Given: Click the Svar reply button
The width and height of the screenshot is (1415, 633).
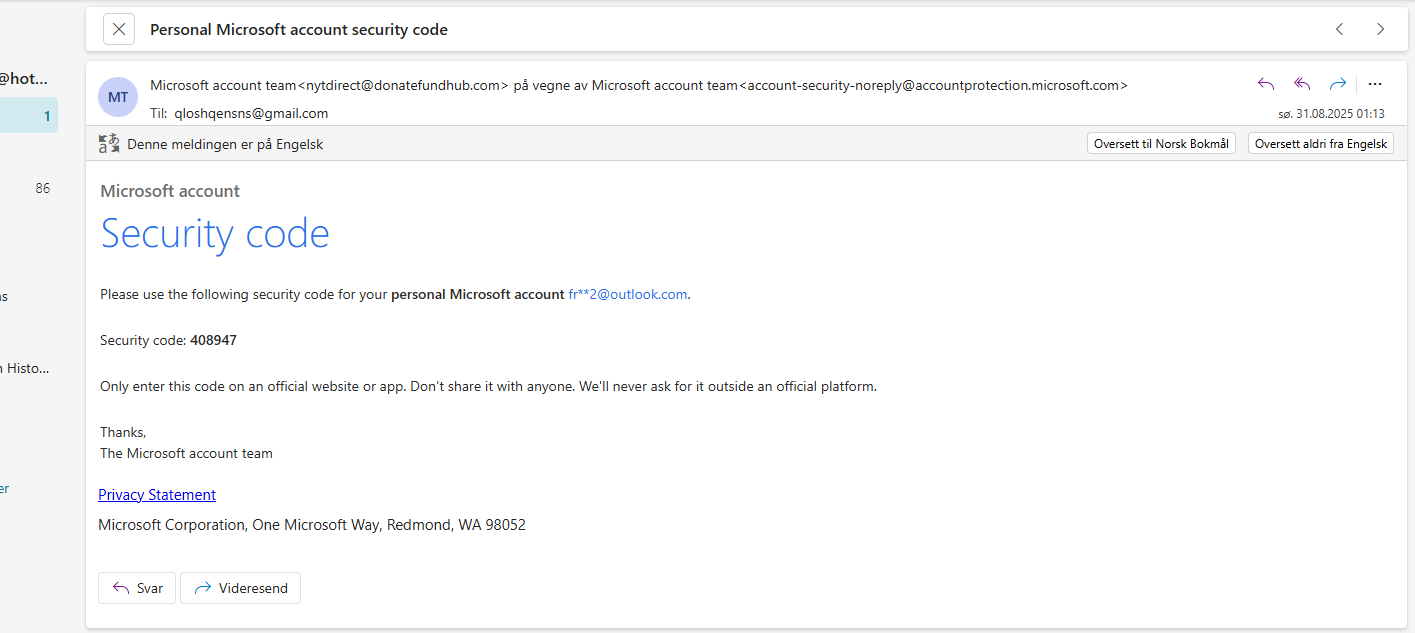Looking at the screenshot, I should (137, 588).
